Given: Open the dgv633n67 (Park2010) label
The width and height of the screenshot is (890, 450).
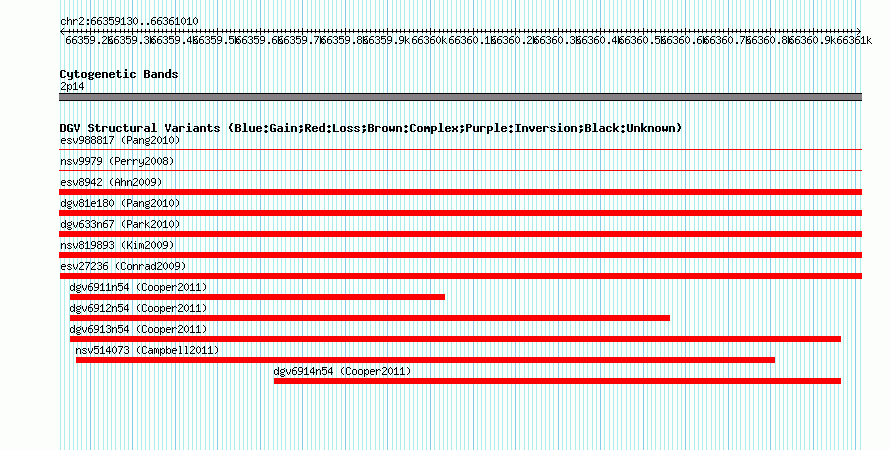Looking at the screenshot, I should tap(120, 224).
